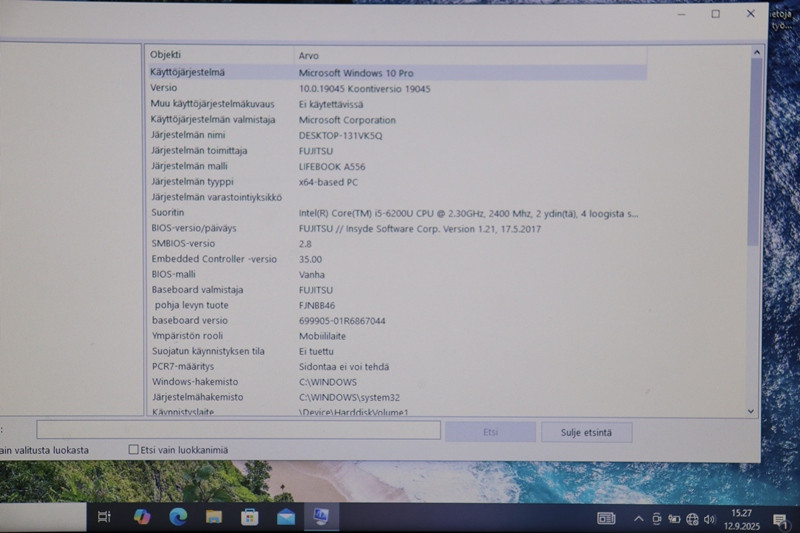
Task: Click the System Information taskbar icon
Action: pos(321,517)
